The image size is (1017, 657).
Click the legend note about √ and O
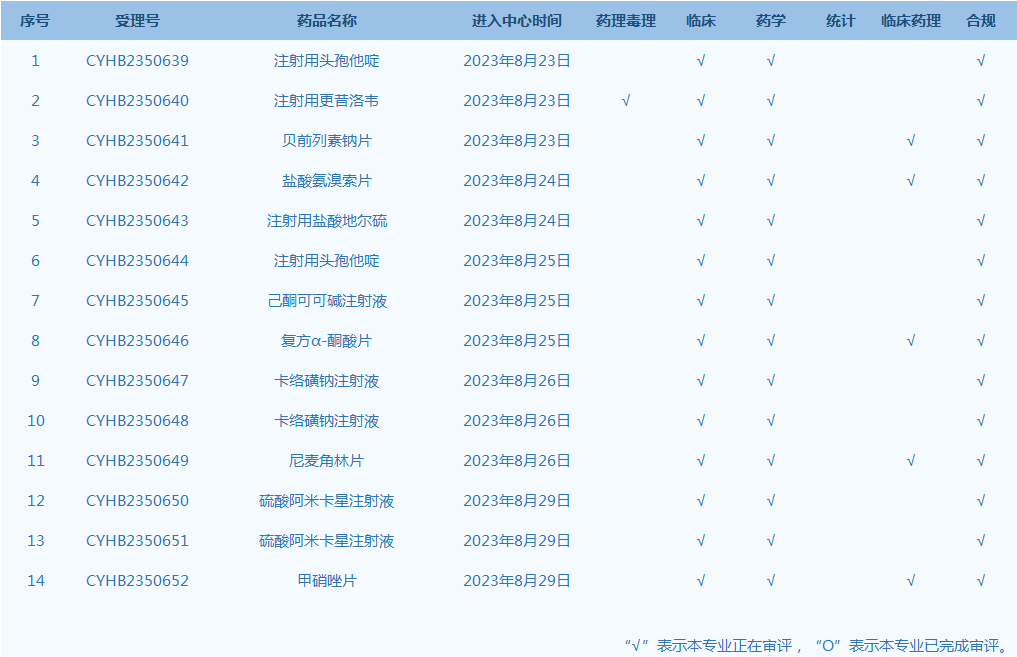pyautogui.click(x=817, y=645)
